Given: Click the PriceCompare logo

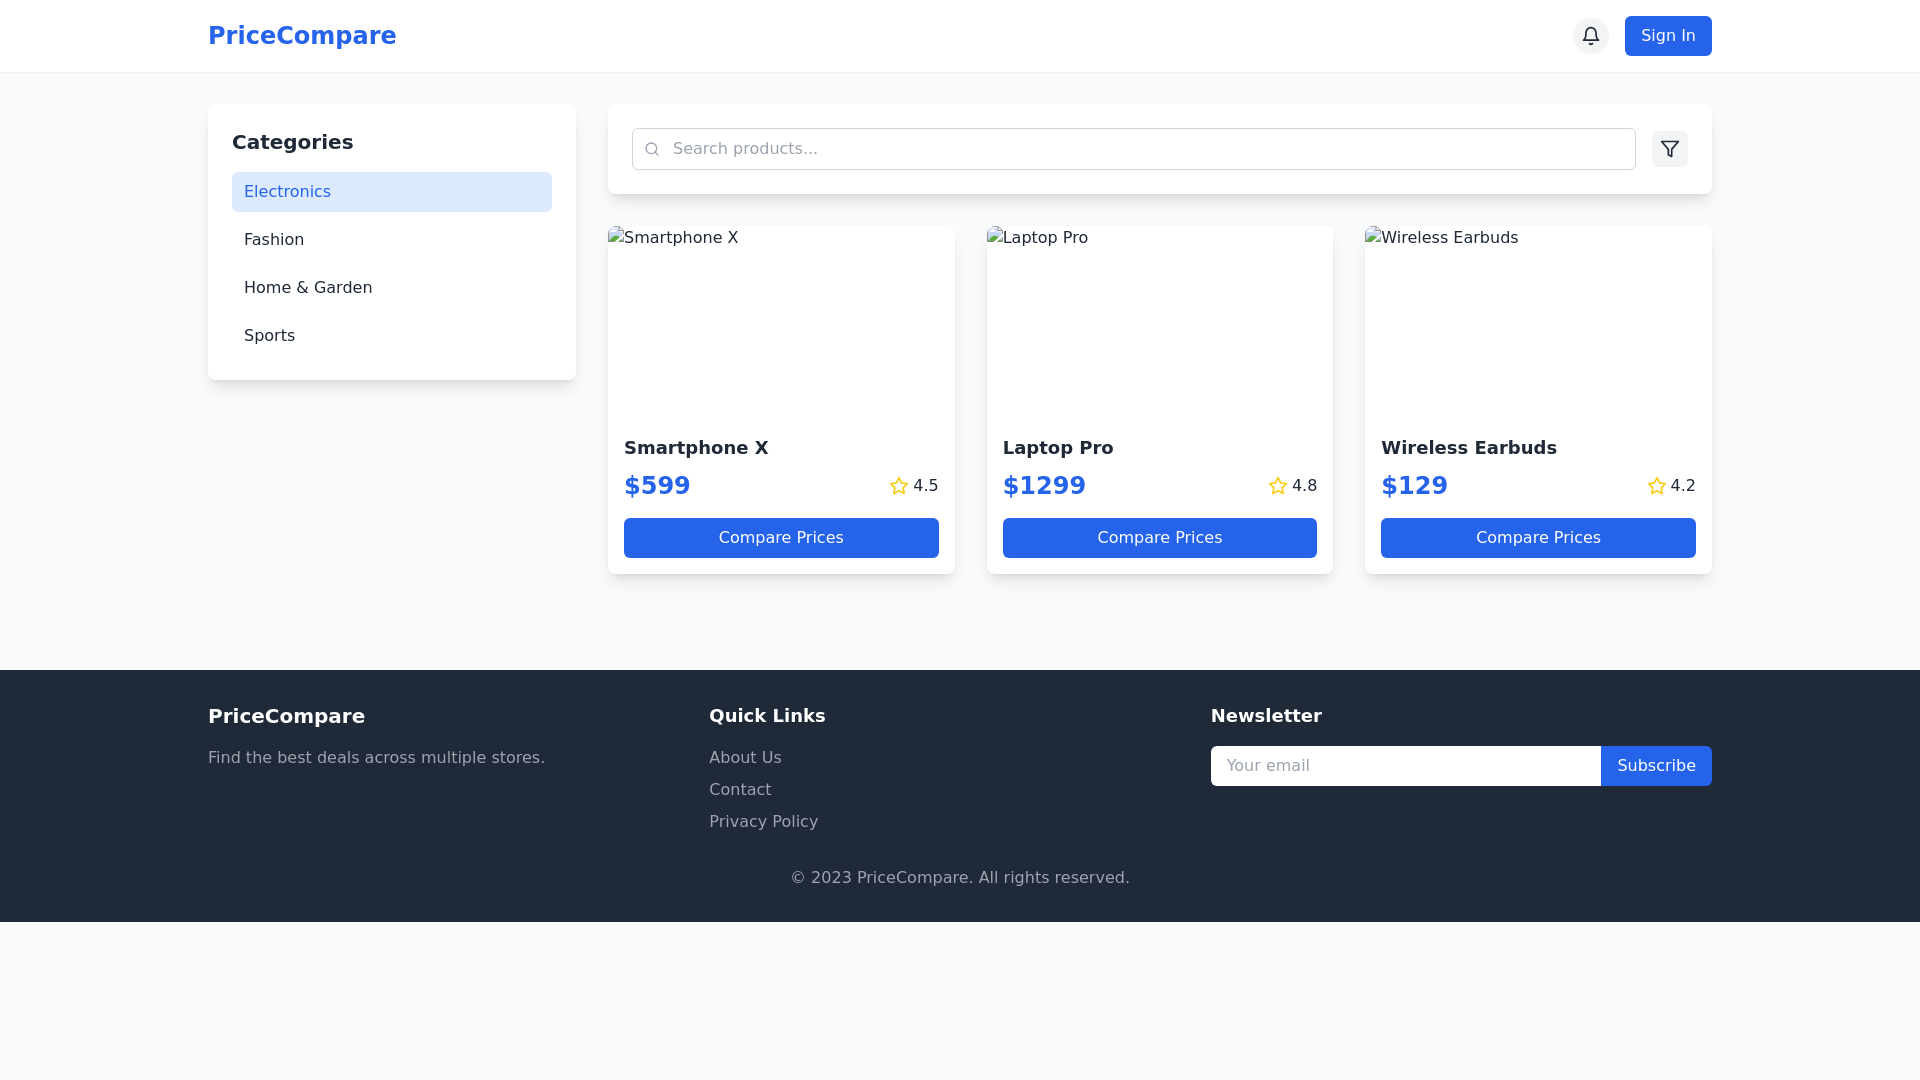Looking at the screenshot, I should click(x=302, y=36).
